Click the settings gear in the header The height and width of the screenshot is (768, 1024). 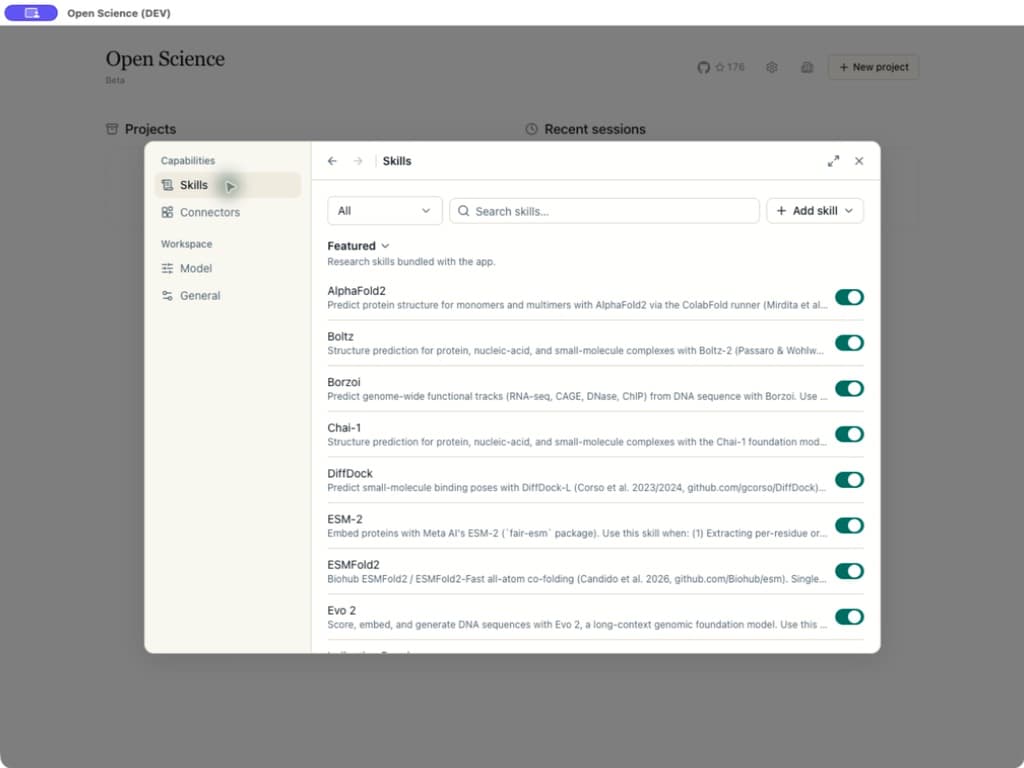772,67
